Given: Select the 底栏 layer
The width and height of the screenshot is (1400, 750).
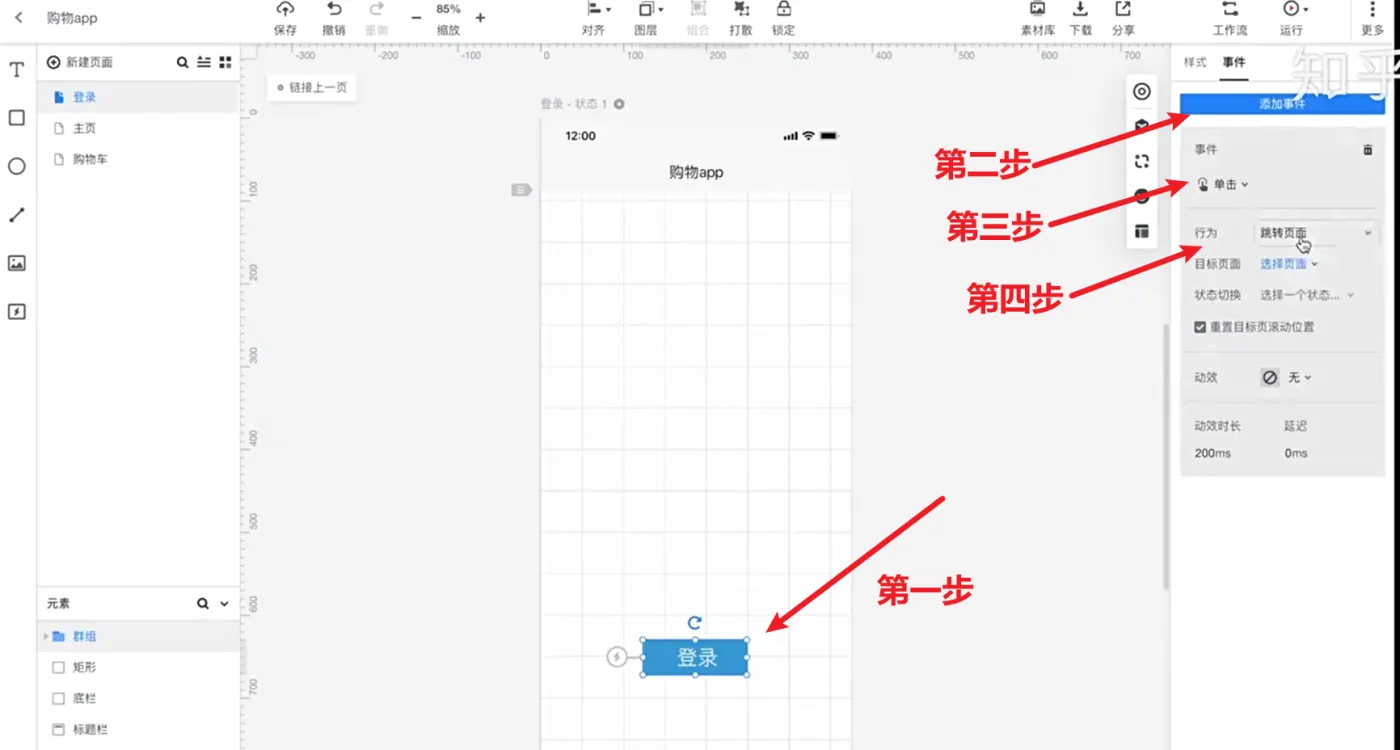Looking at the screenshot, I should pos(138,698).
